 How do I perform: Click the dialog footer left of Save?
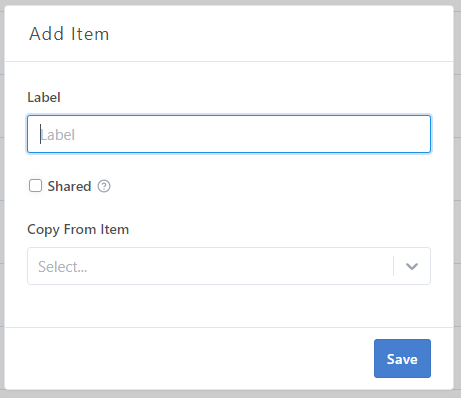(187, 358)
